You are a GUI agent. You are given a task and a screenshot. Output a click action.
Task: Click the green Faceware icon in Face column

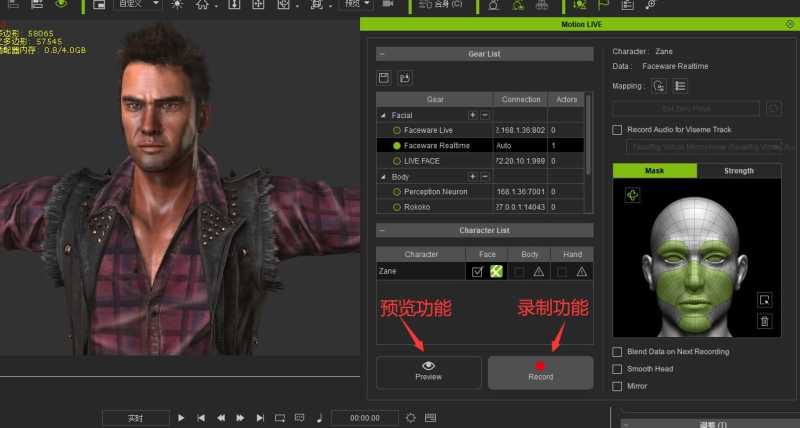pos(496,271)
